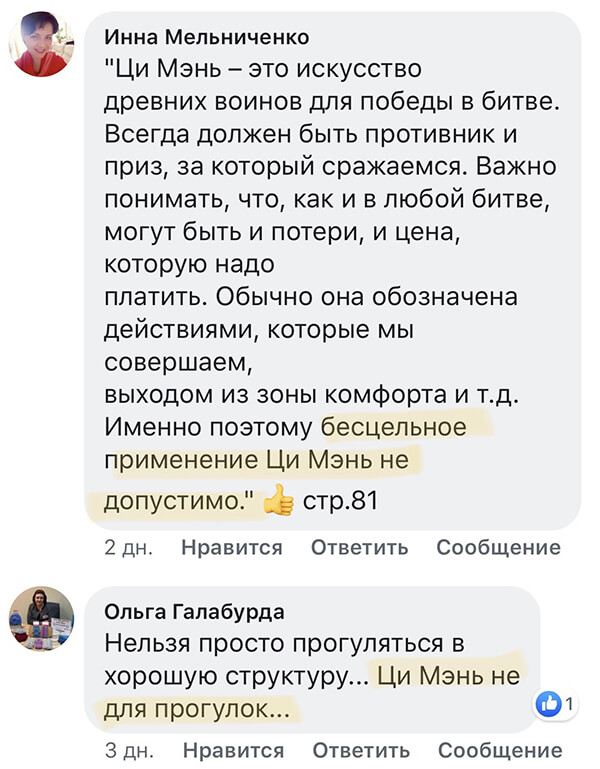Click the name Инна Мельниченко

(207, 37)
